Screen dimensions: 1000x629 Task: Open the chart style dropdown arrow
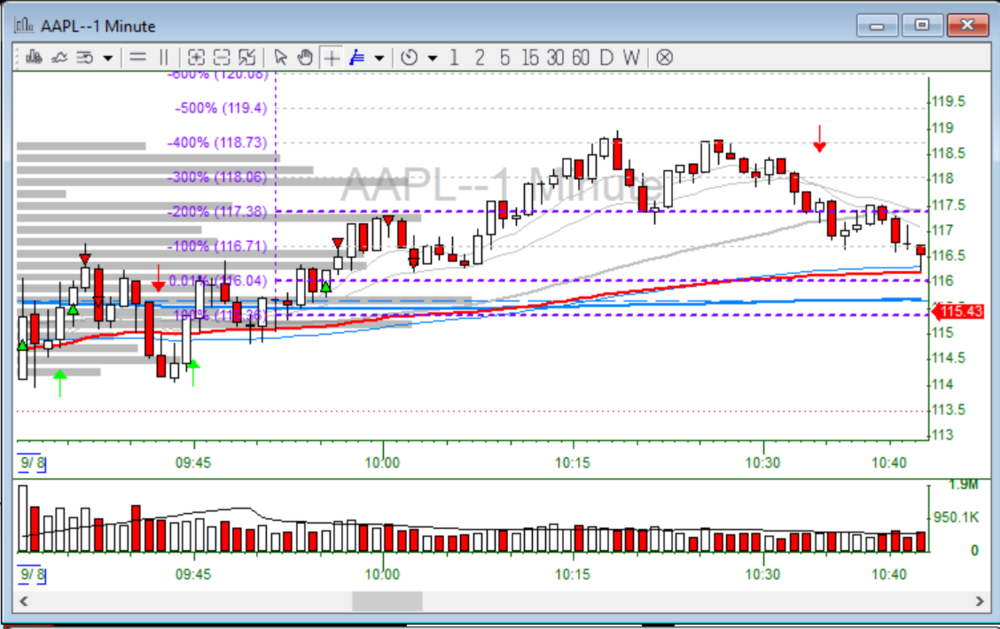point(106,57)
